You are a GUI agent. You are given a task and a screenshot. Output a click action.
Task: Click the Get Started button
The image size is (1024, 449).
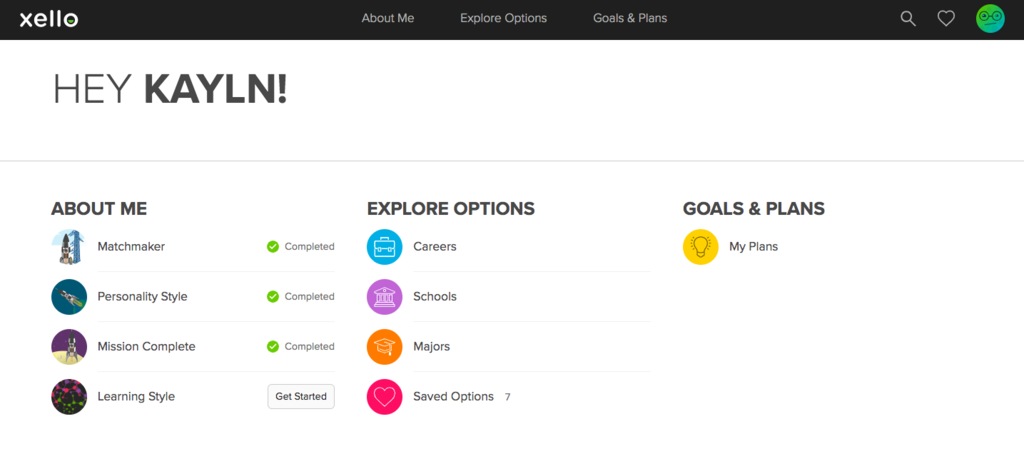[301, 397]
